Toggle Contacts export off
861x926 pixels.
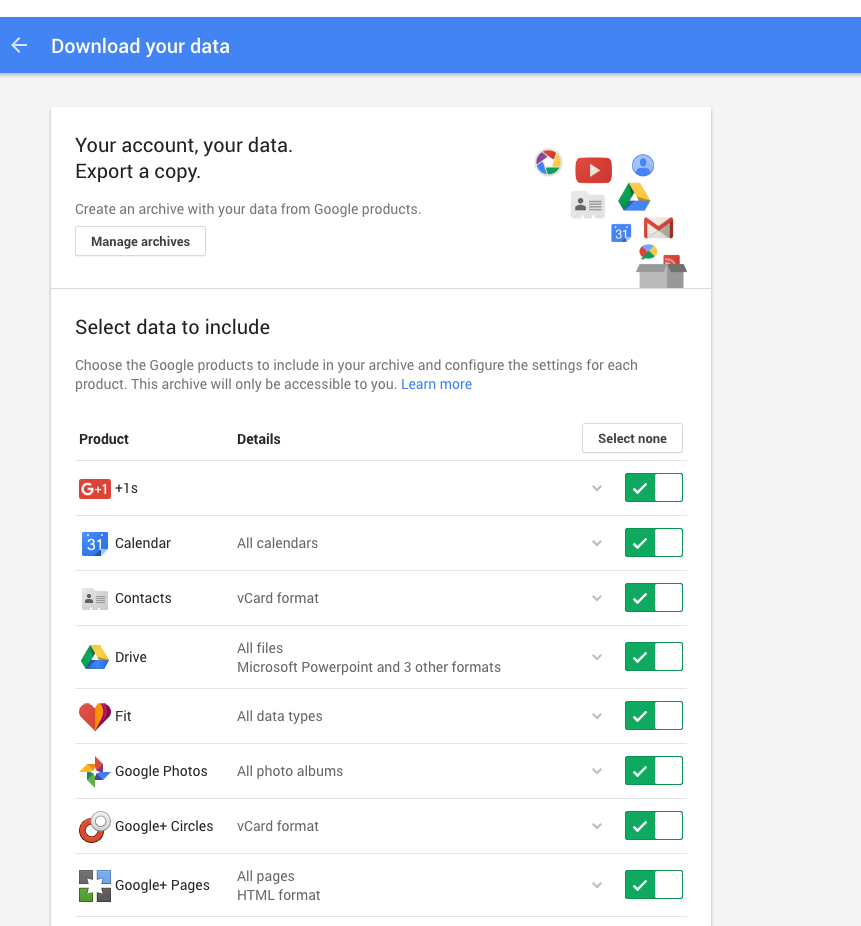point(654,597)
